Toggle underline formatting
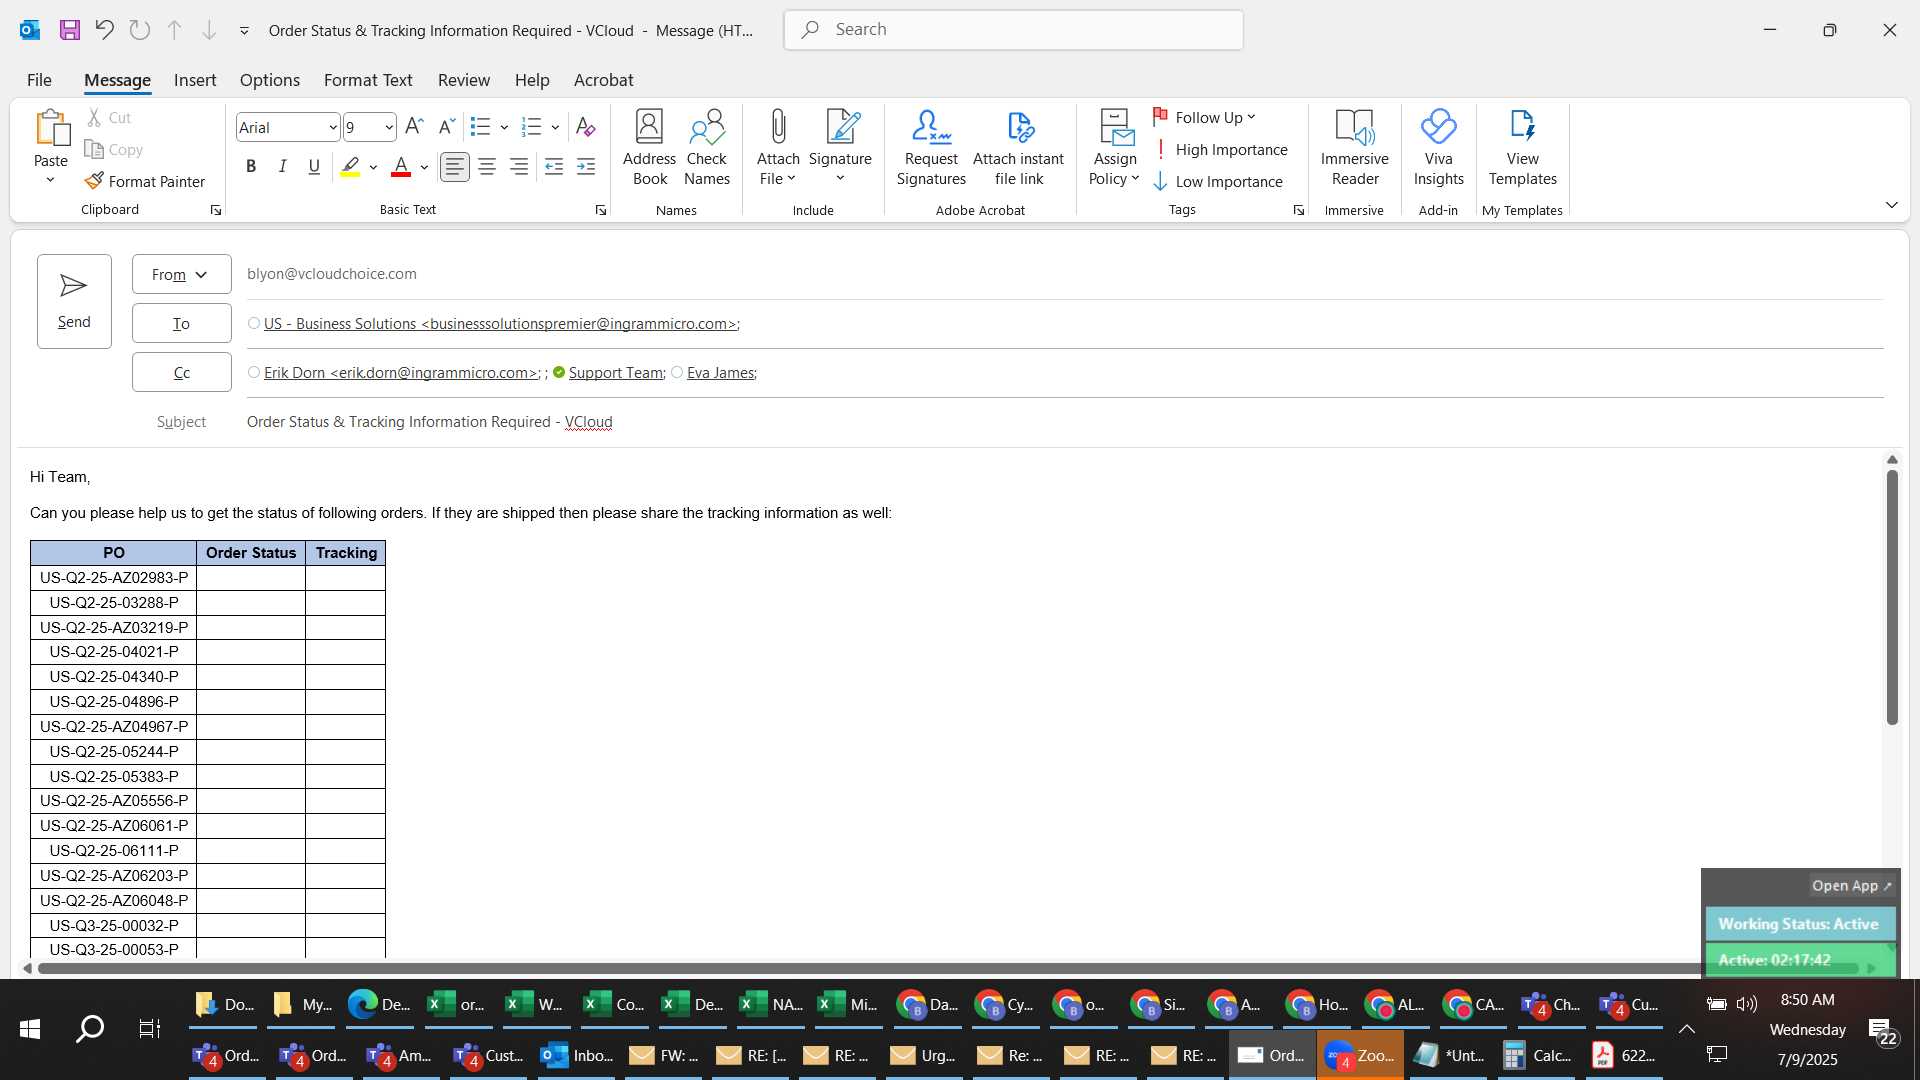The image size is (1920, 1080). point(314,167)
